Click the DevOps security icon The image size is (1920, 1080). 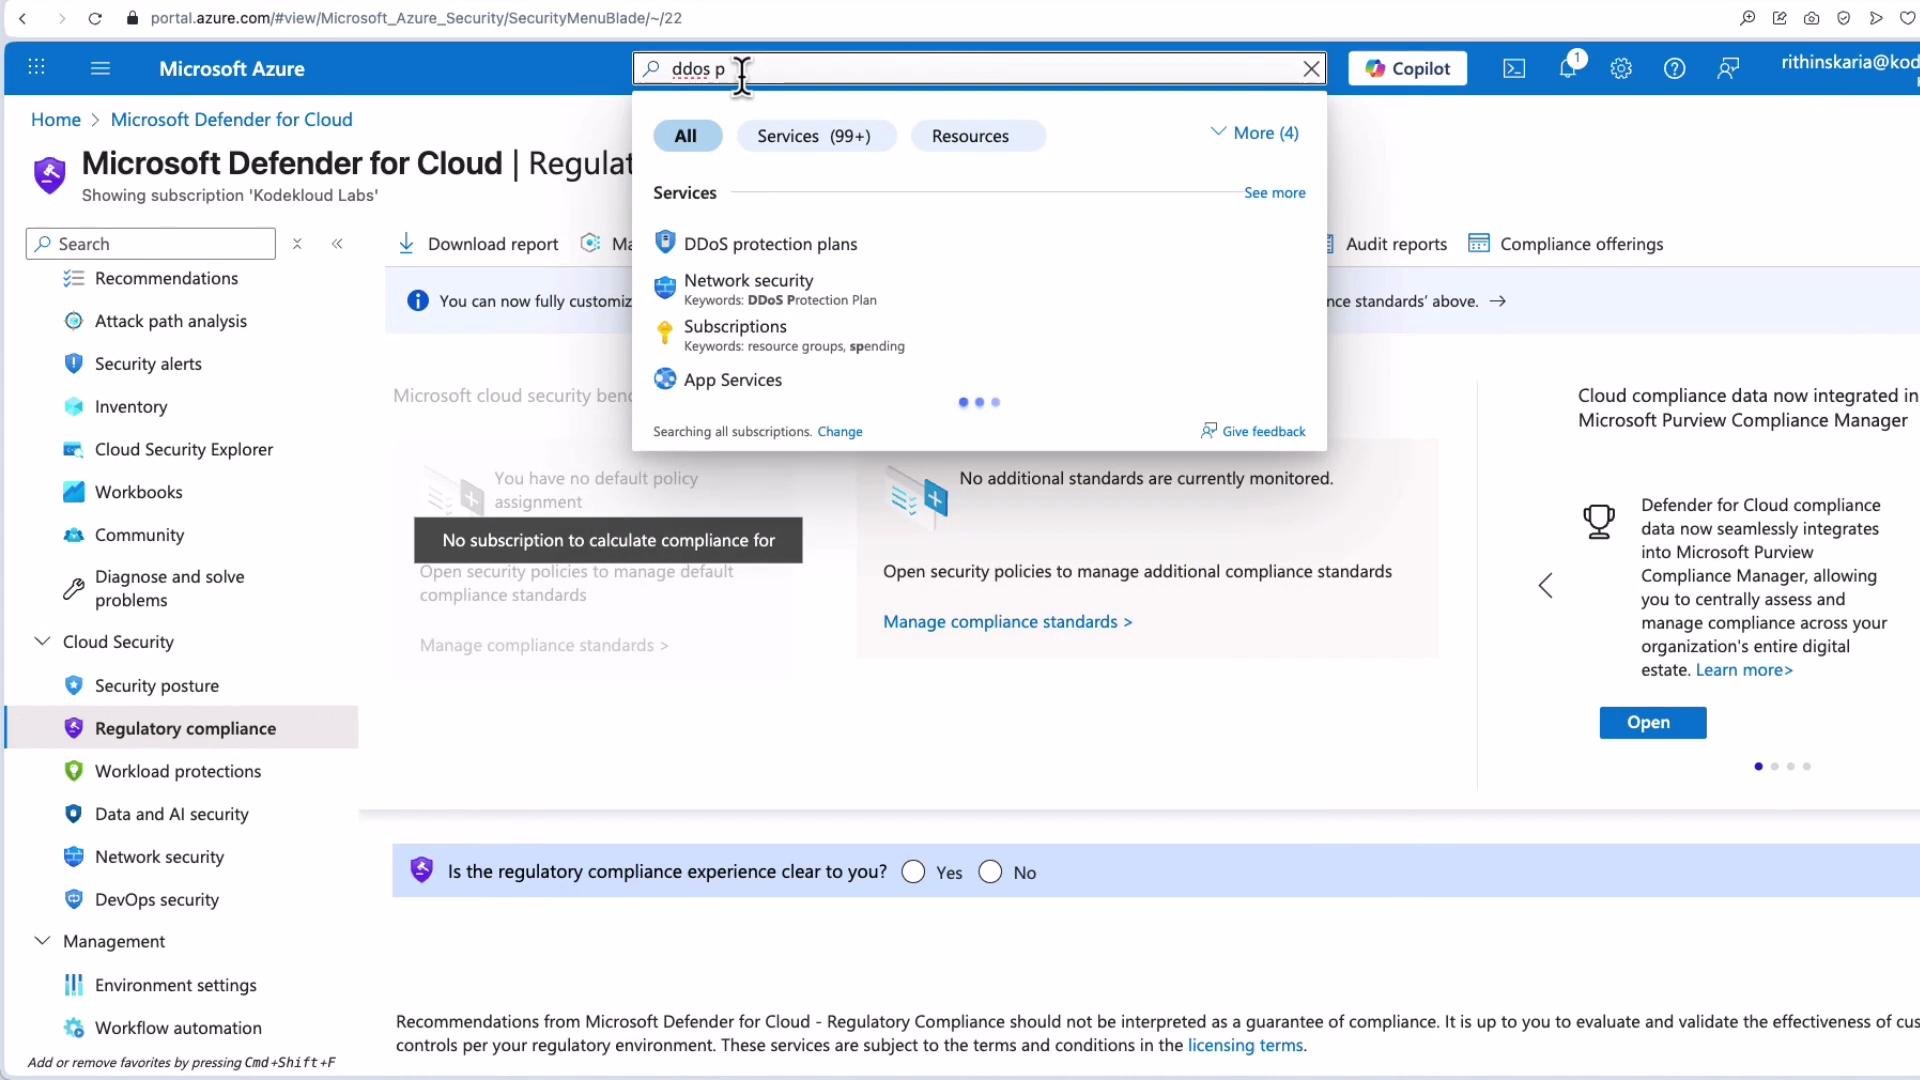73,900
